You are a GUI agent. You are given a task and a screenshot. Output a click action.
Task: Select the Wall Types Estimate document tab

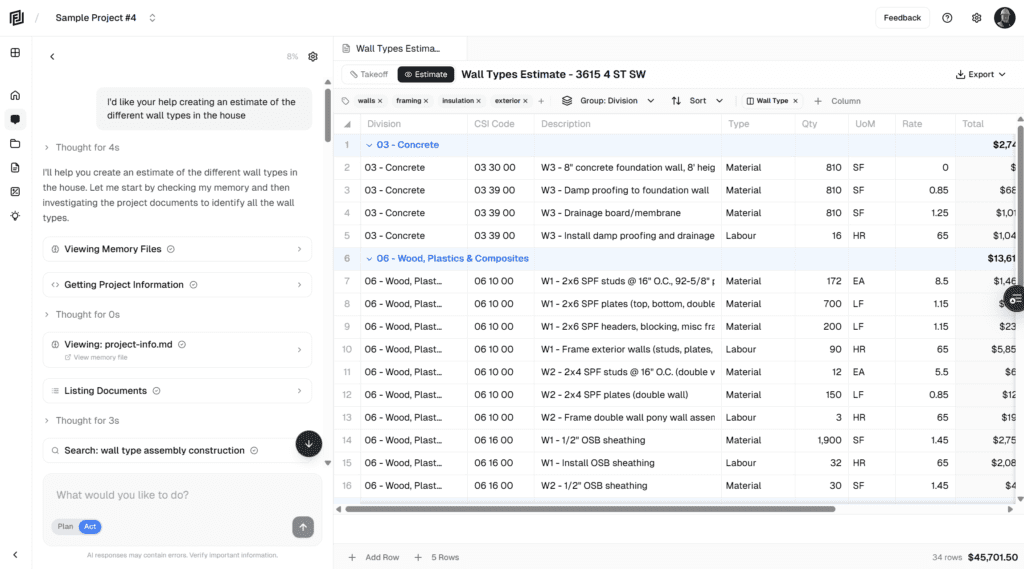tap(397, 48)
